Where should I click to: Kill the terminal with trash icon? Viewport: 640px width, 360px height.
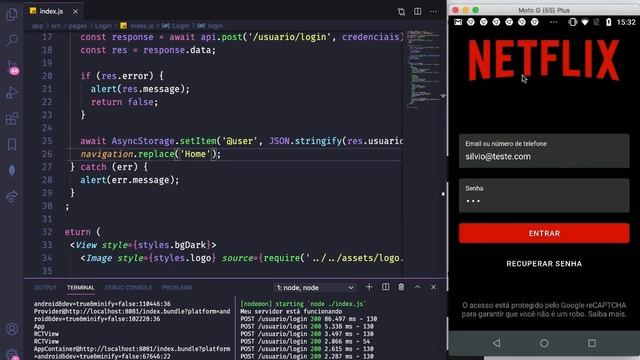tap(401, 287)
